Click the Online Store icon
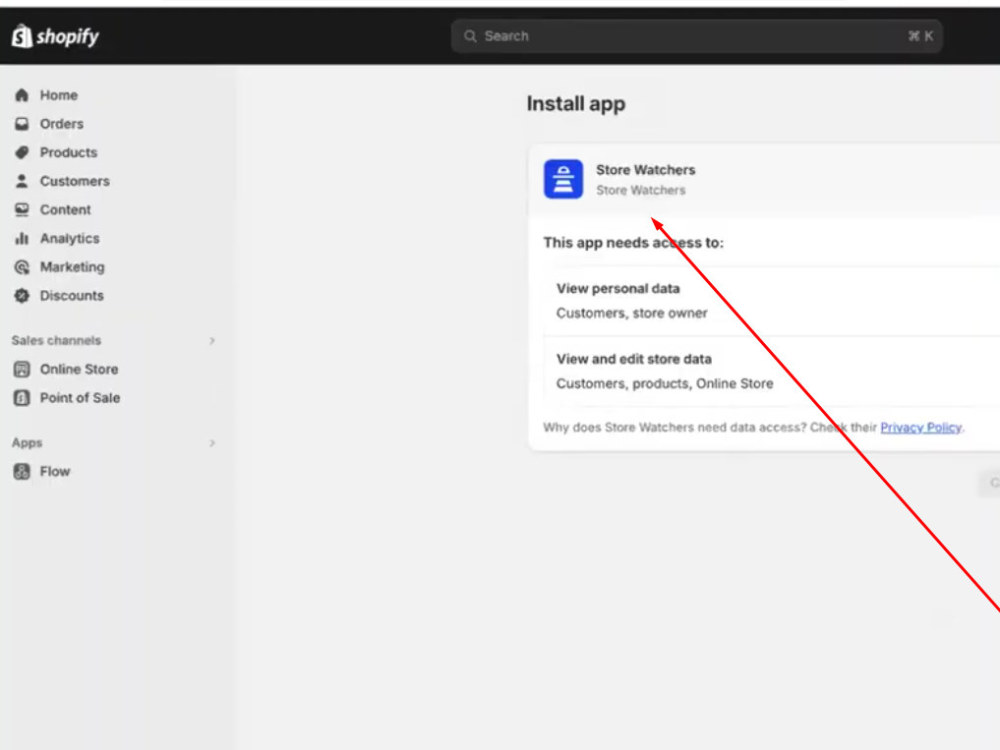Screen dimensions: 1000x750 click(22, 369)
